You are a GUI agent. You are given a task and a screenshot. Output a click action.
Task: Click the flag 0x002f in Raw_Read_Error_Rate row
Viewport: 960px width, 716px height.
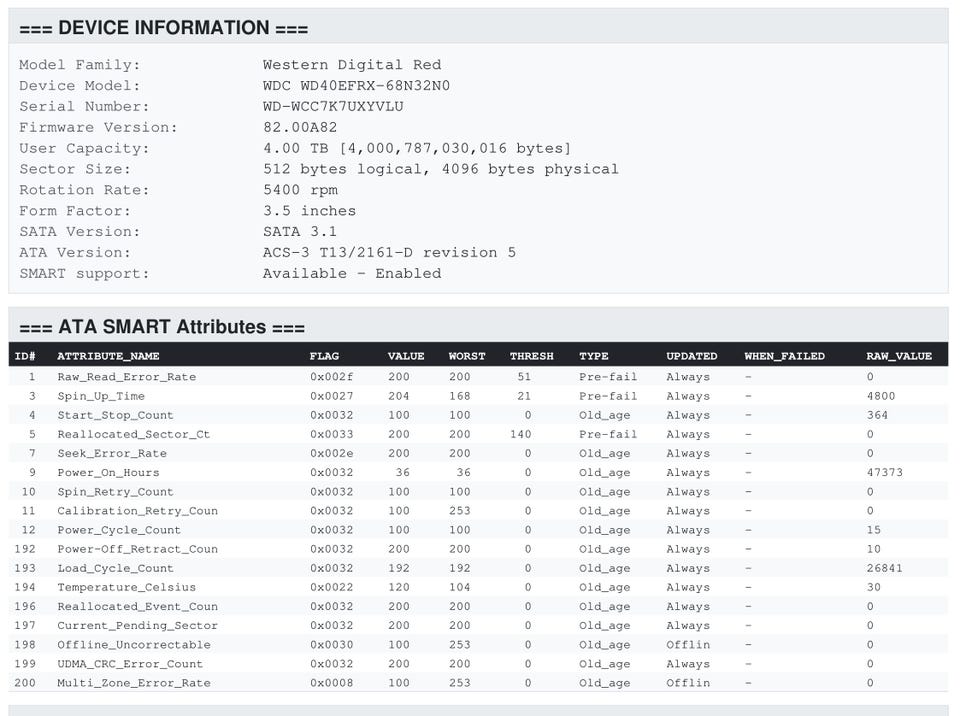[331, 377]
